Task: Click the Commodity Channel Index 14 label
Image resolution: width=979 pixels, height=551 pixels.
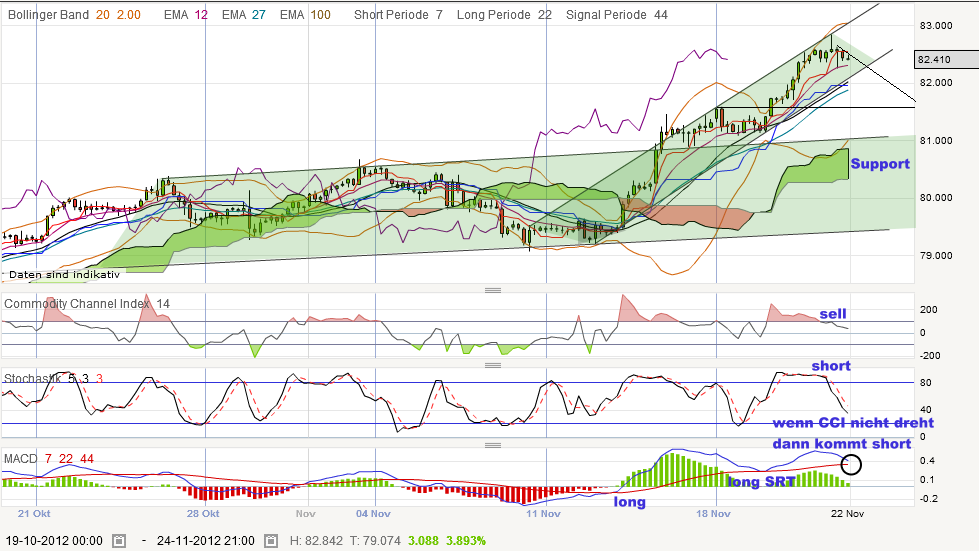Action: coord(87,304)
